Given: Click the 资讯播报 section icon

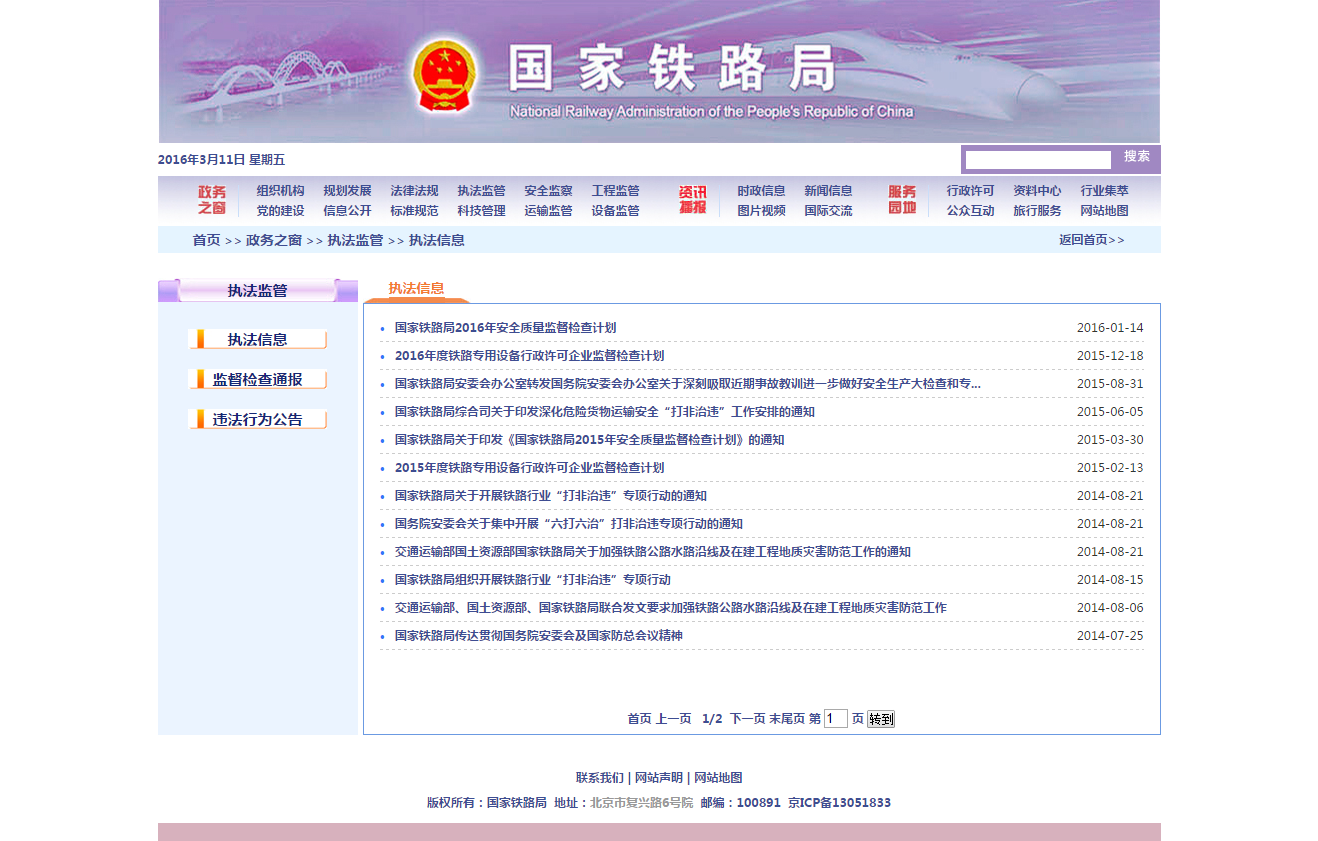Looking at the screenshot, I should click(x=692, y=200).
